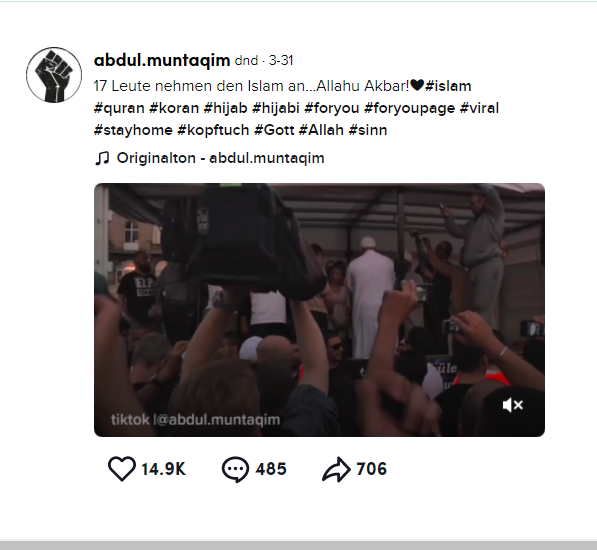Screen dimensions: 597x550
Task: Open the #foryoupage hashtag
Action: 409,108
